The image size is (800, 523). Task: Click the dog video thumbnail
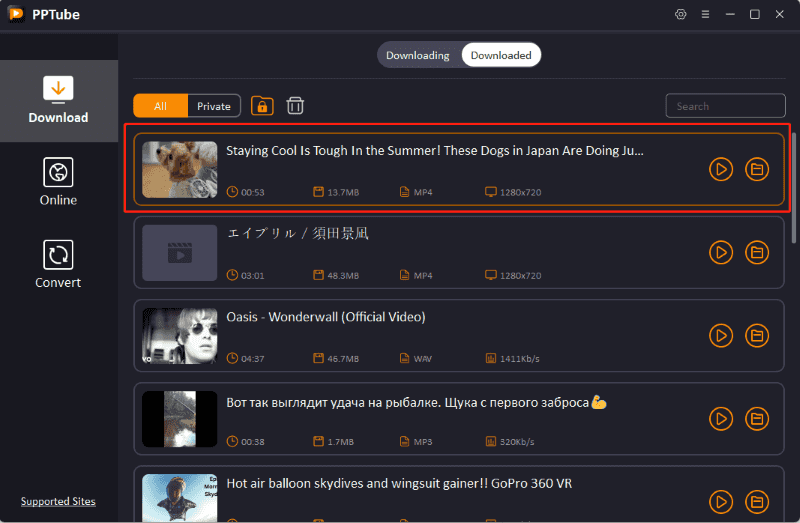click(180, 169)
